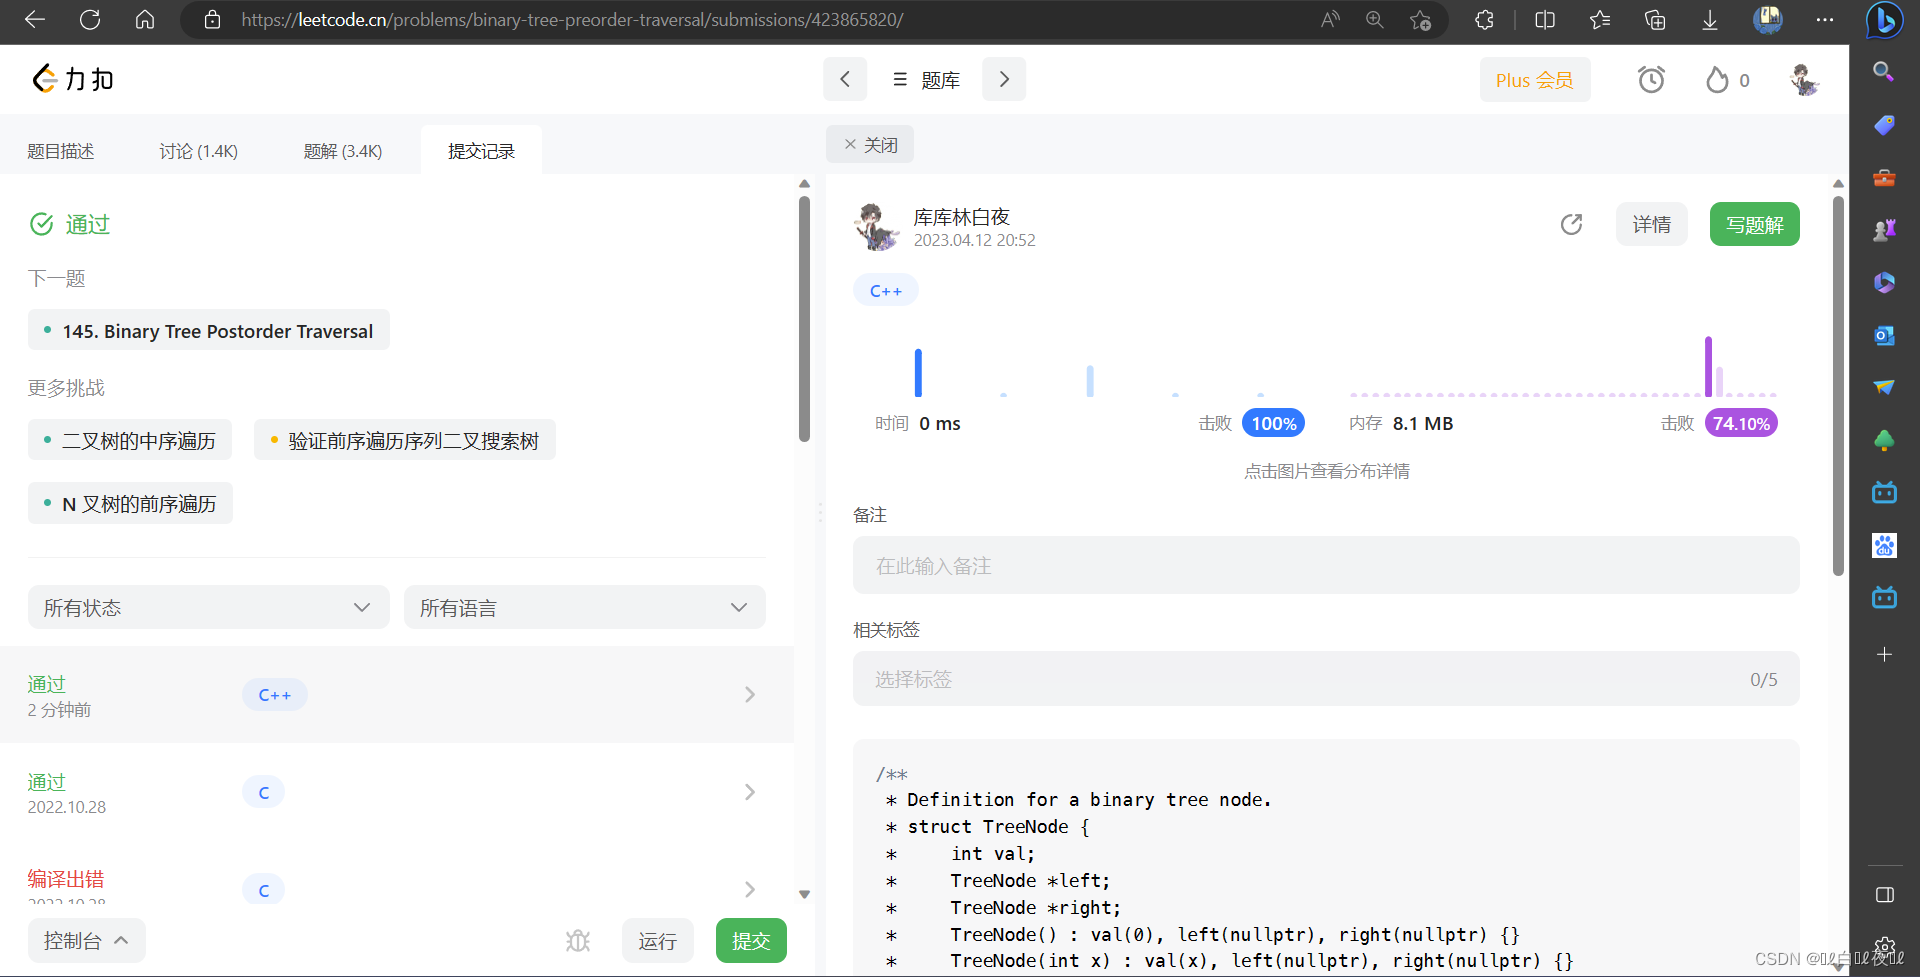The image size is (1920, 977).
Task: Switch to 题目描述 tab
Action: 61,151
